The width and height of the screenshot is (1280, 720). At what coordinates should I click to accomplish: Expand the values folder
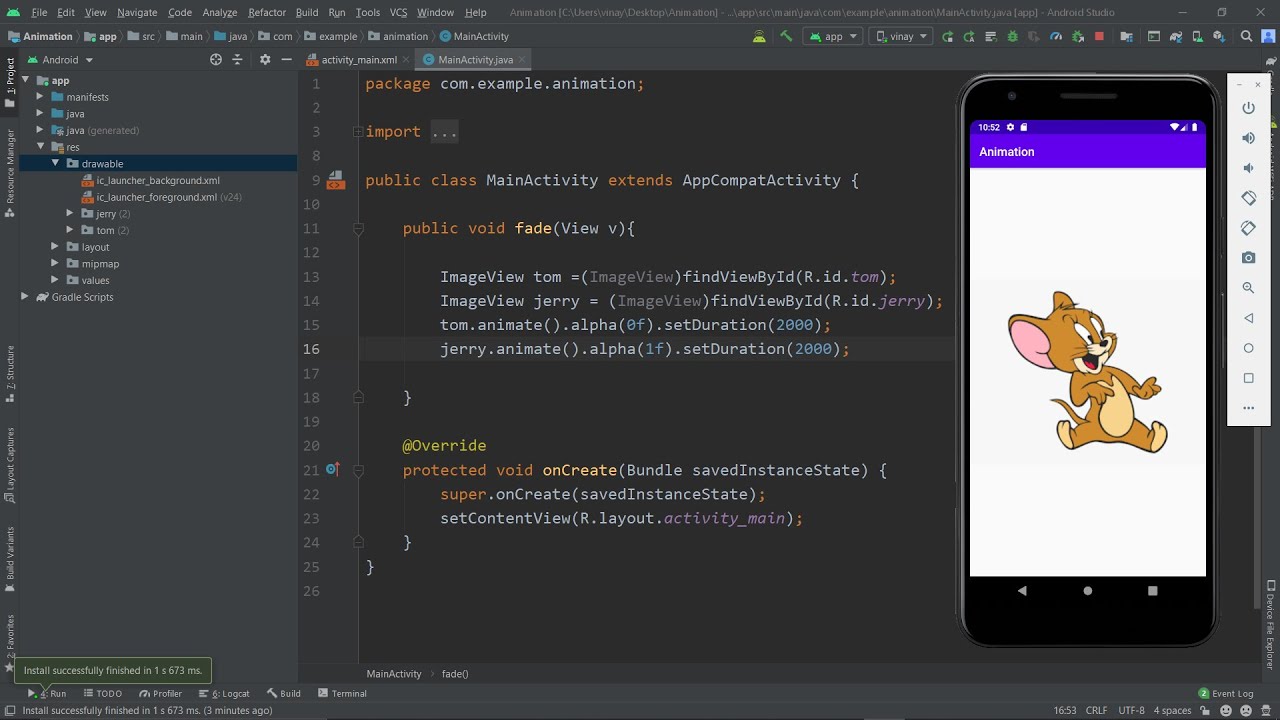tap(57, 280)
